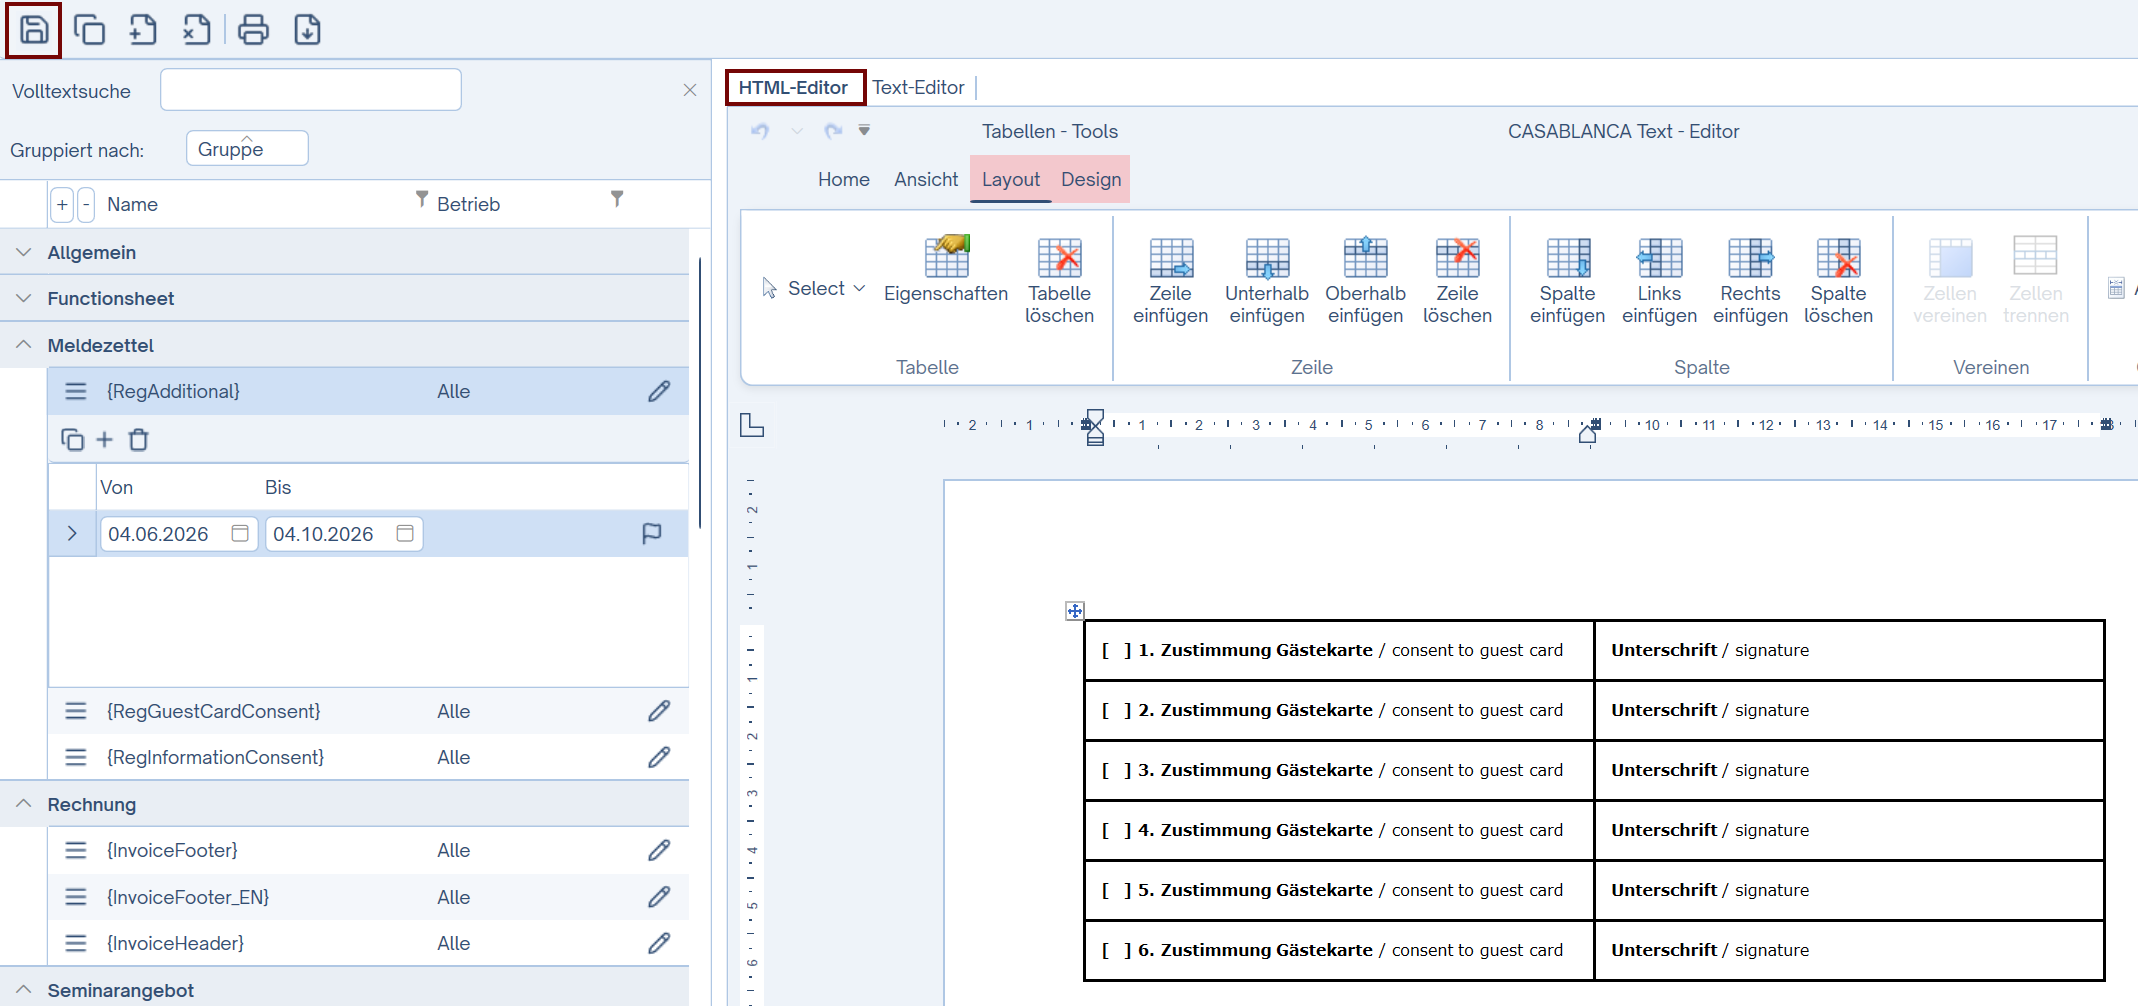Undo the last change in the editor

[x=759, y=131]
